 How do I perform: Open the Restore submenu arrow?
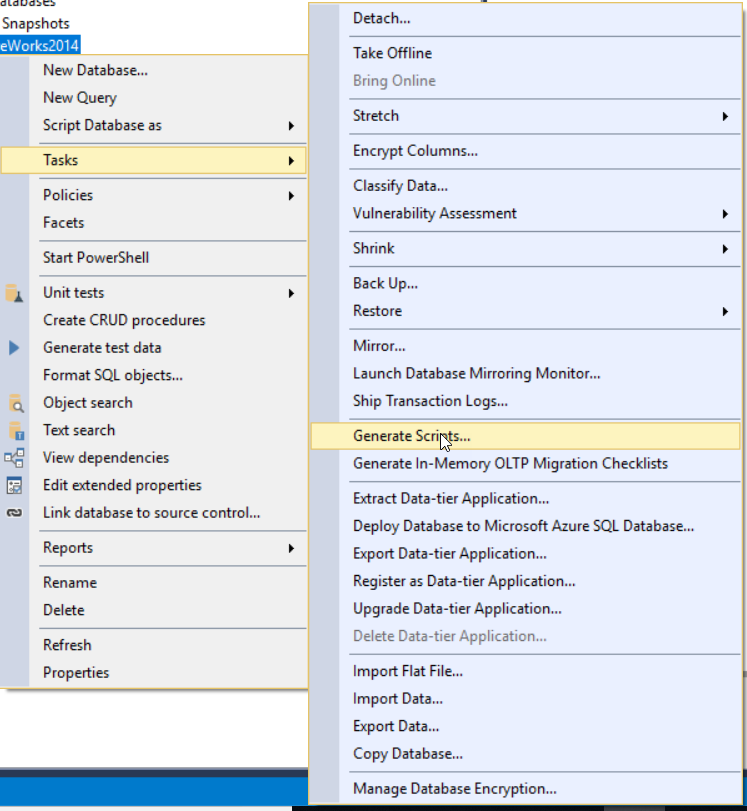tap(725, 311)
